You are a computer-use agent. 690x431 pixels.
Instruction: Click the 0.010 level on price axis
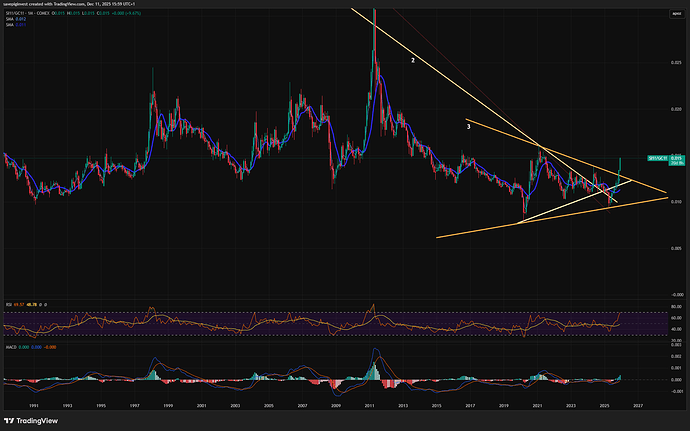[x=676, y=202]
